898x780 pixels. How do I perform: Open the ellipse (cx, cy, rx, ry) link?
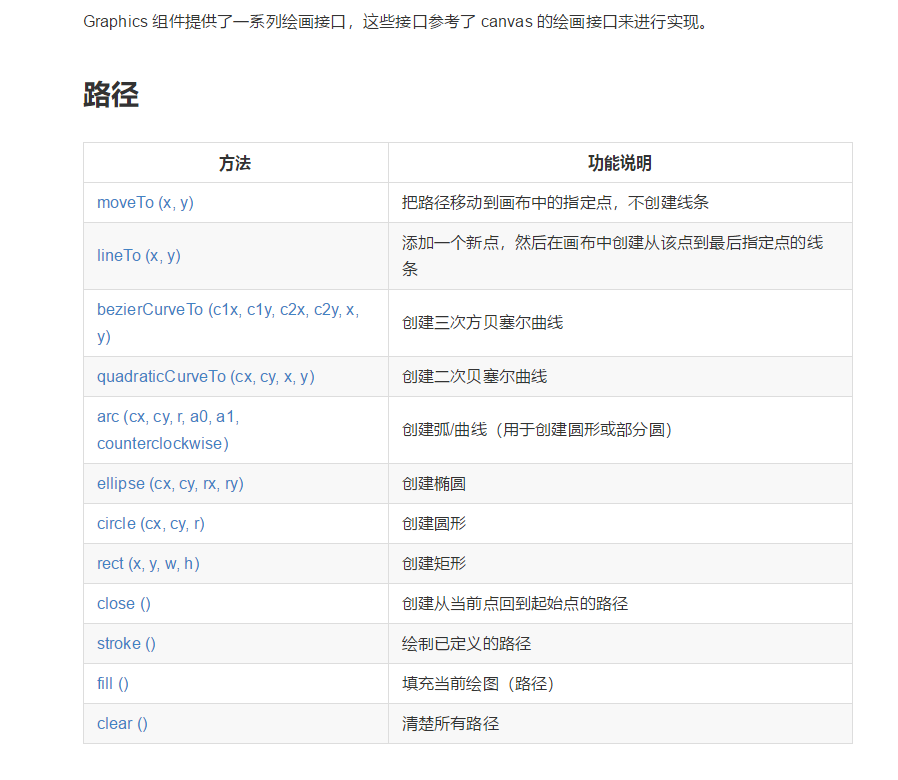(170, 484)
